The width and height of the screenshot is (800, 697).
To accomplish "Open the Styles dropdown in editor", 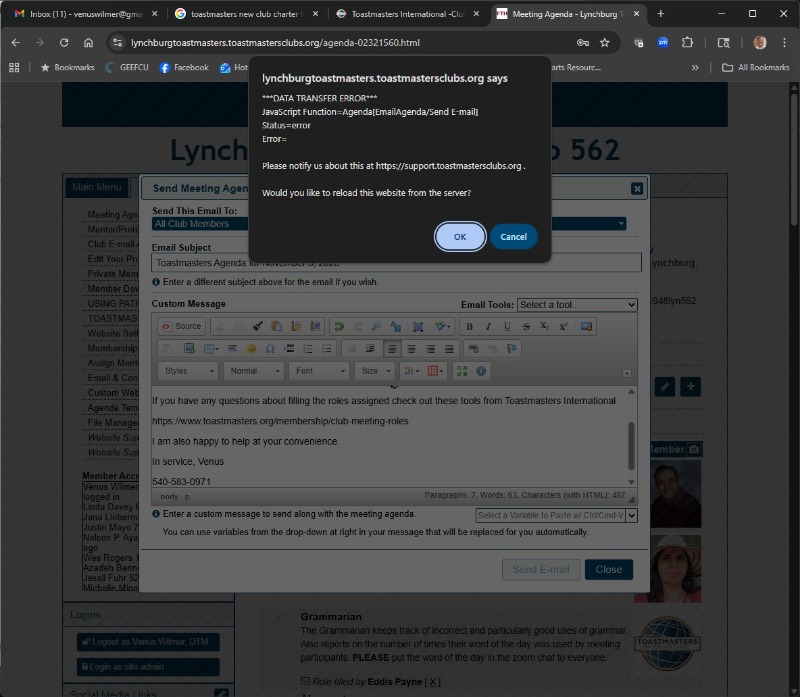I will [187, 371].
